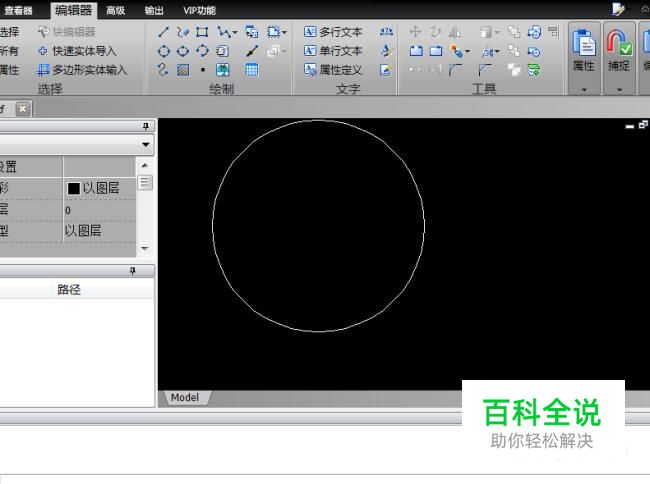Image resolution: width=650 pixels, height=484 pixels.
Task: Select the Model layout tab
Action: tap(184, 397)
